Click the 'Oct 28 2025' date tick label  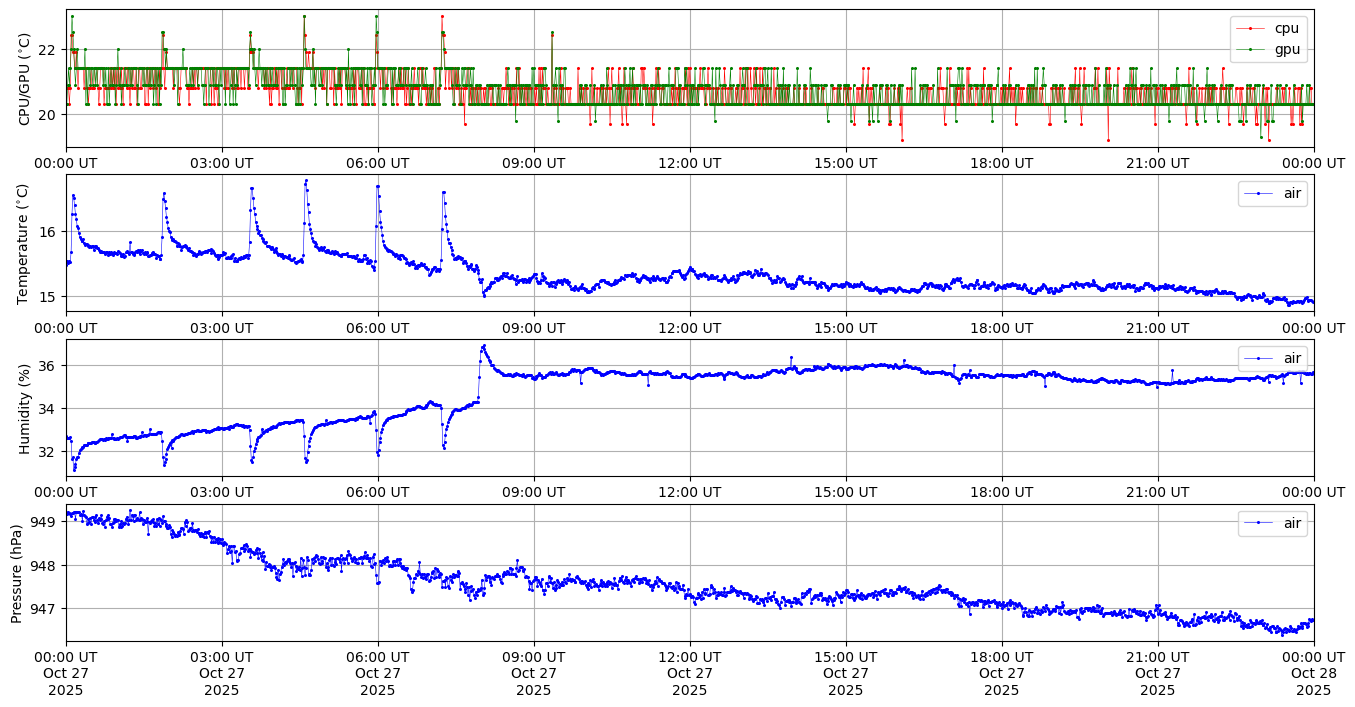(x=1313, y=673)
